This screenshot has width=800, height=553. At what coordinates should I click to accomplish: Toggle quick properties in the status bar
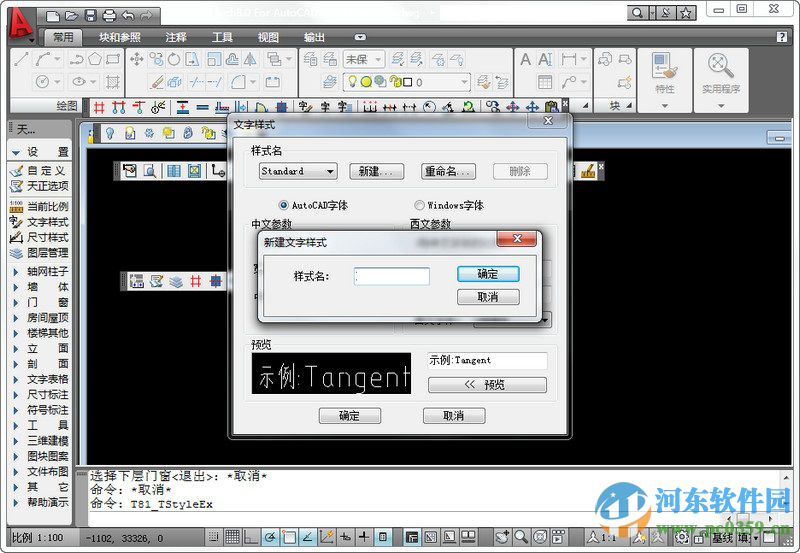[x=383, y=537]
